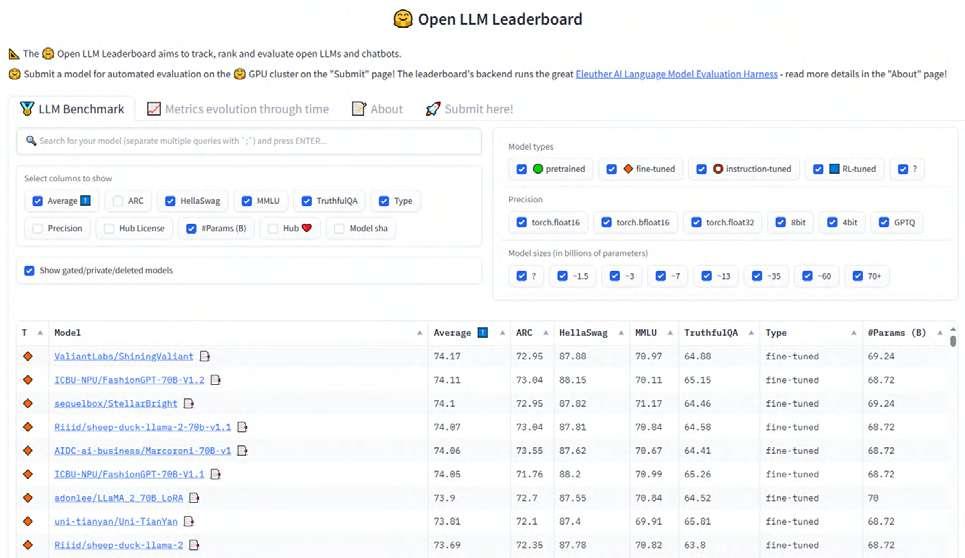Screen dimensions: 965x558
Task: Click document icon beside adonlee/LLaMA_2_70B_LoRA
Action: [x=194, y=498]
